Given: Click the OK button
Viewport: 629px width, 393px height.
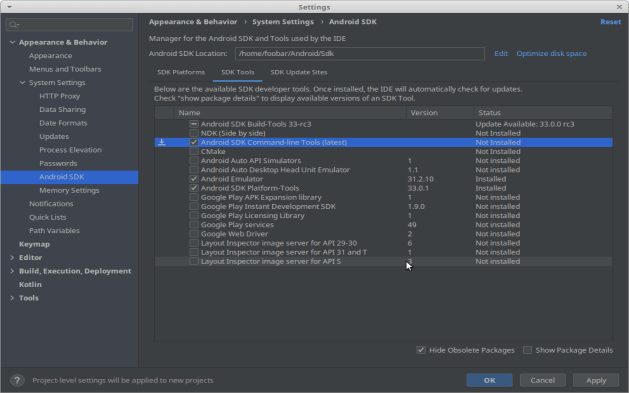Looking at the screenshot, I should (489, 380).
